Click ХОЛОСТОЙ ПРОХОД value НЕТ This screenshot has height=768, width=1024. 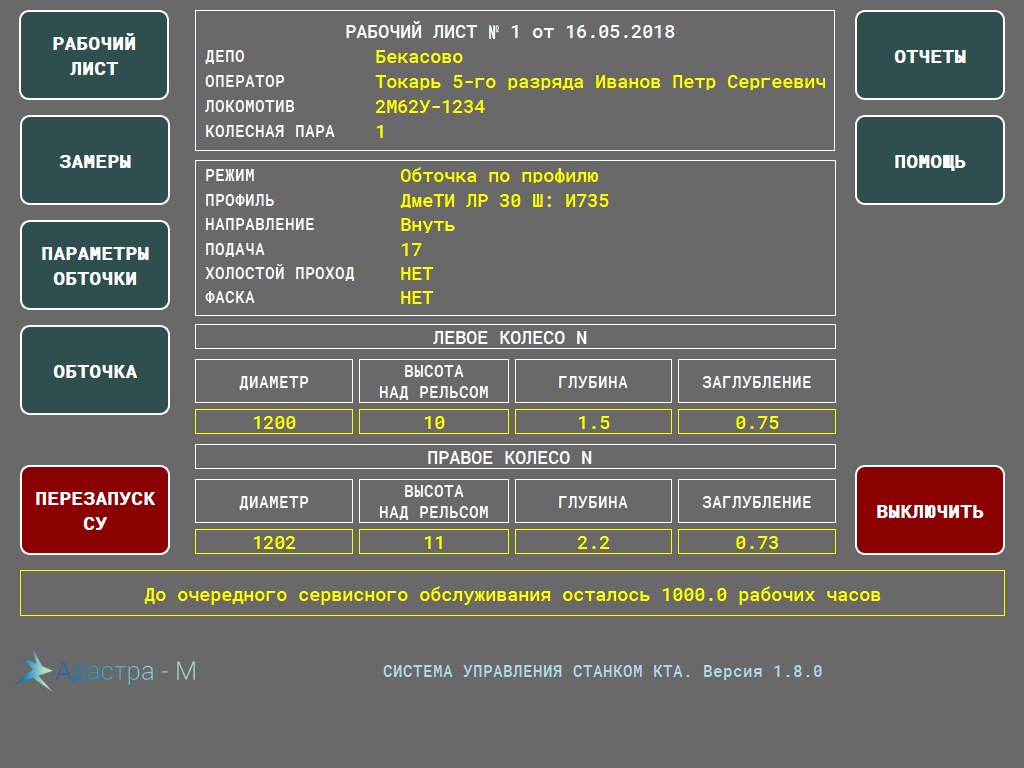[x=416, y=274]
